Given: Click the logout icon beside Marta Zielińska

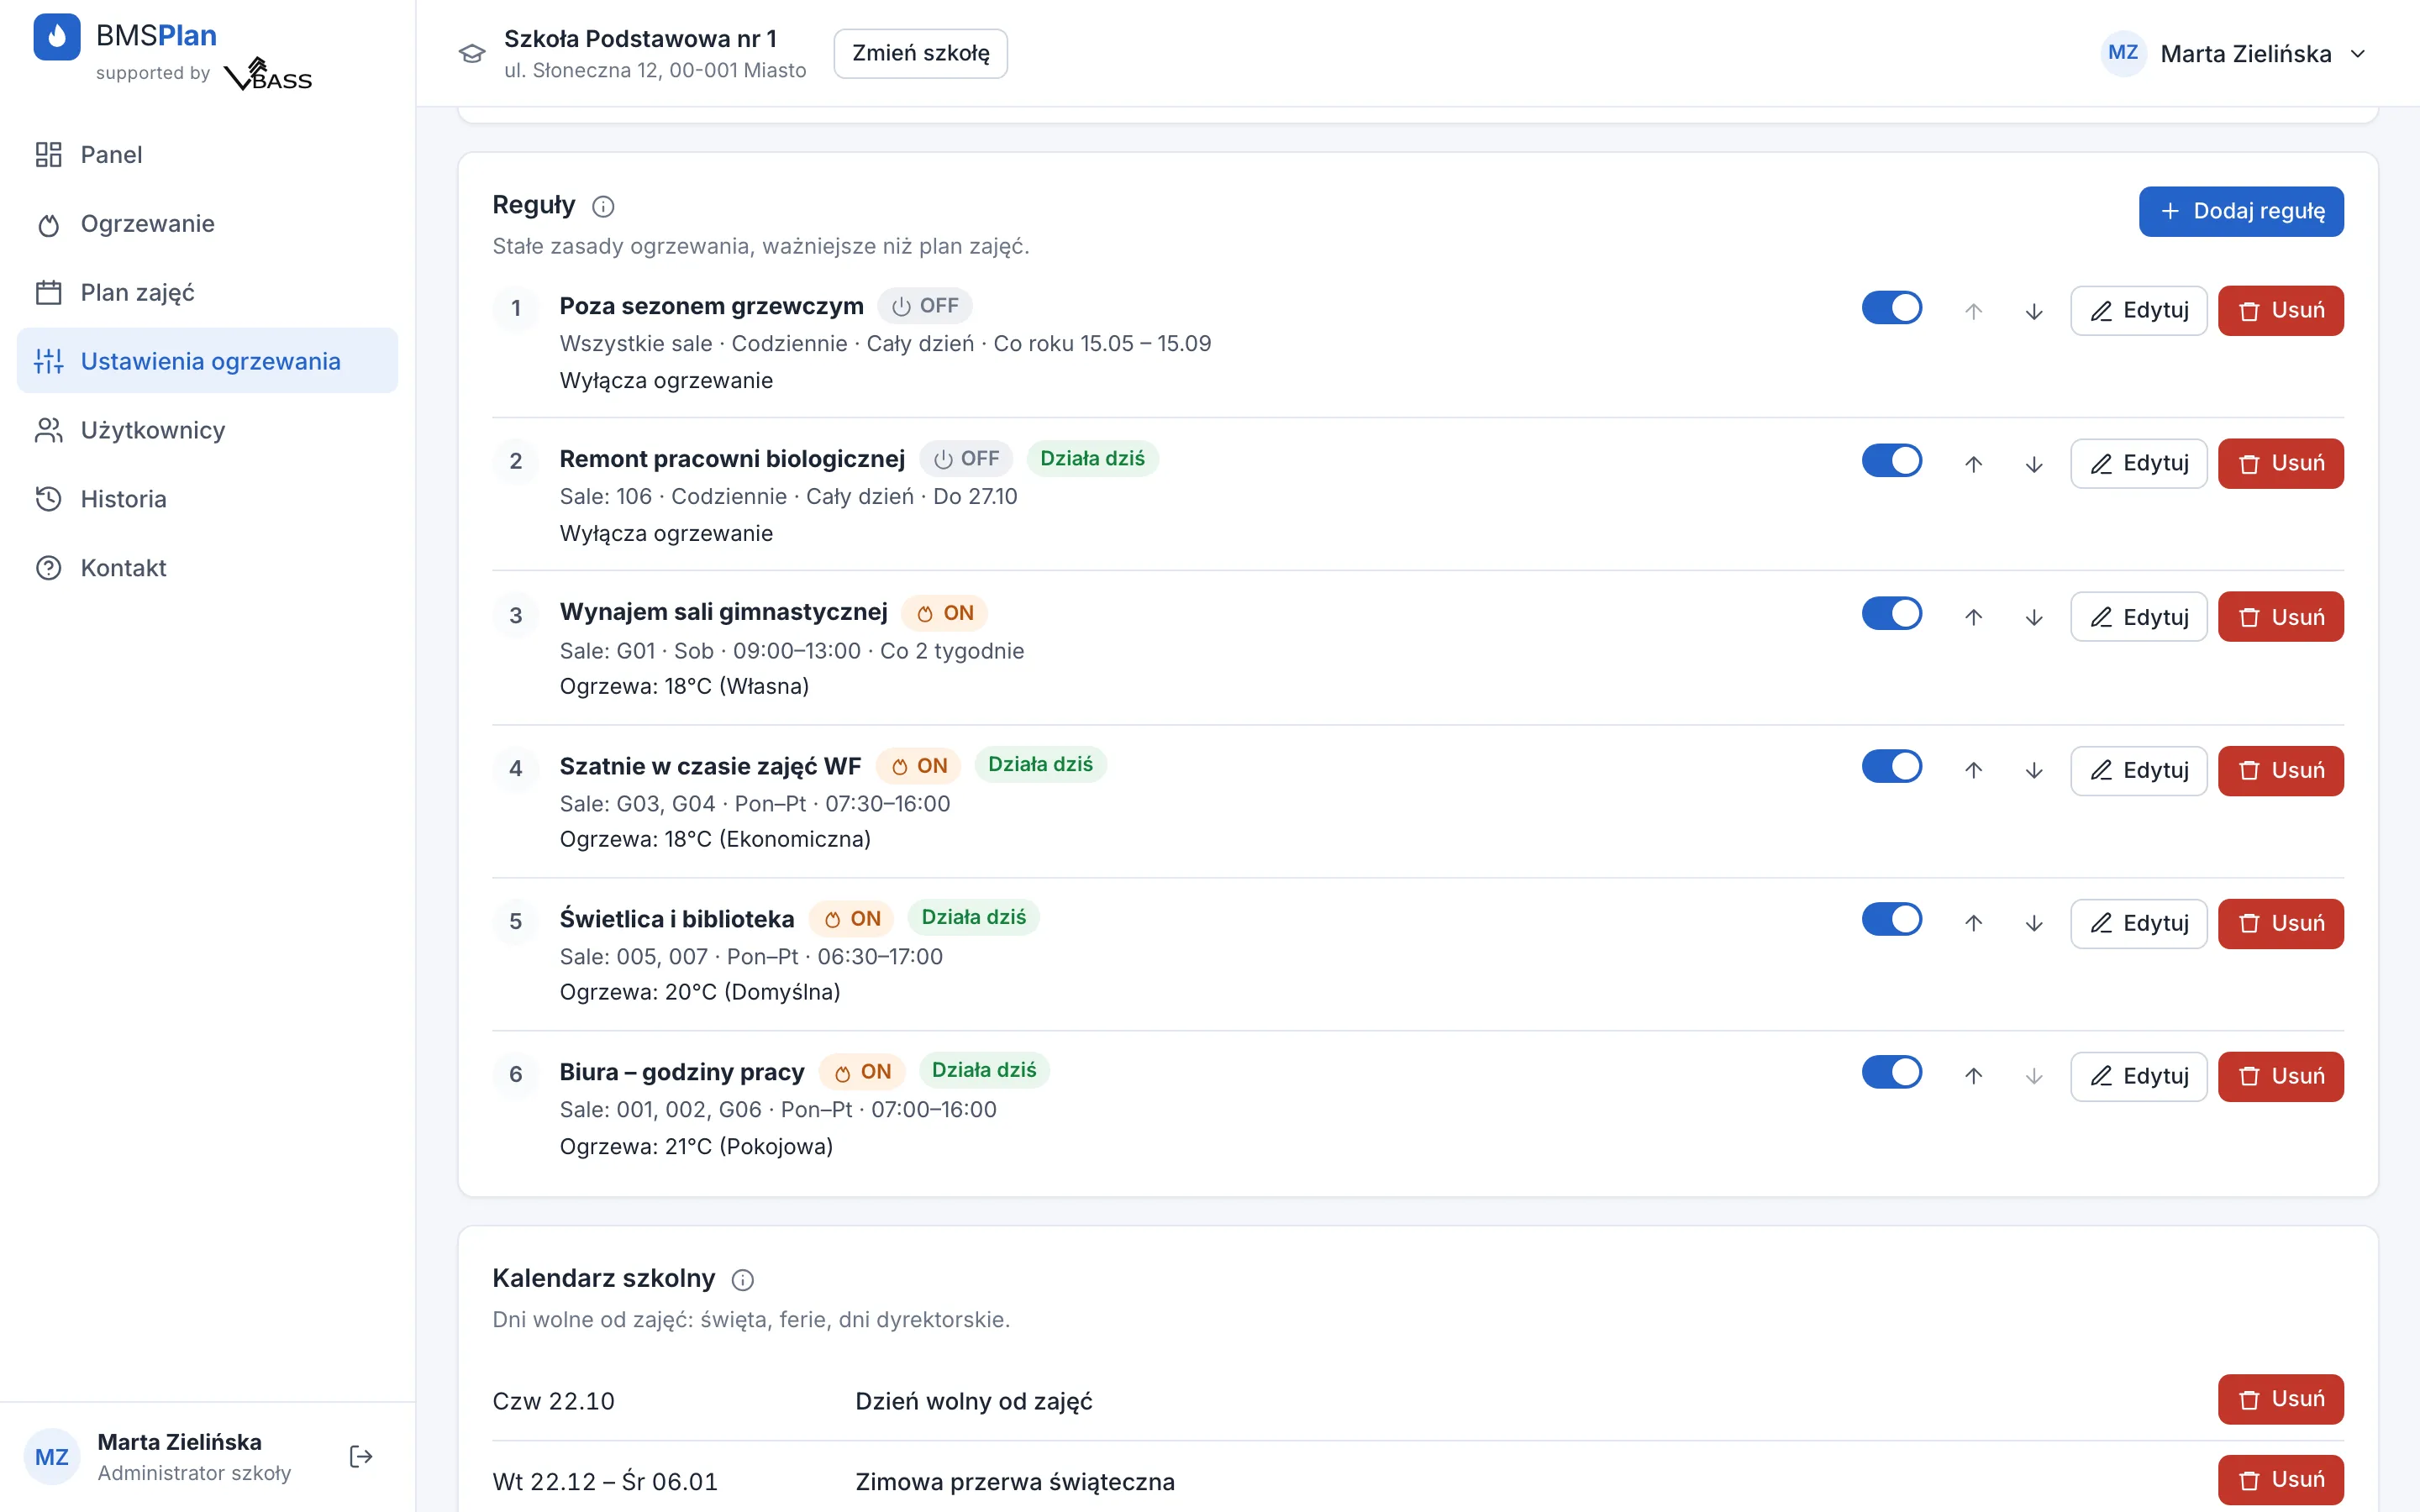Looking at the screenshot, I should pos(361,1456).
